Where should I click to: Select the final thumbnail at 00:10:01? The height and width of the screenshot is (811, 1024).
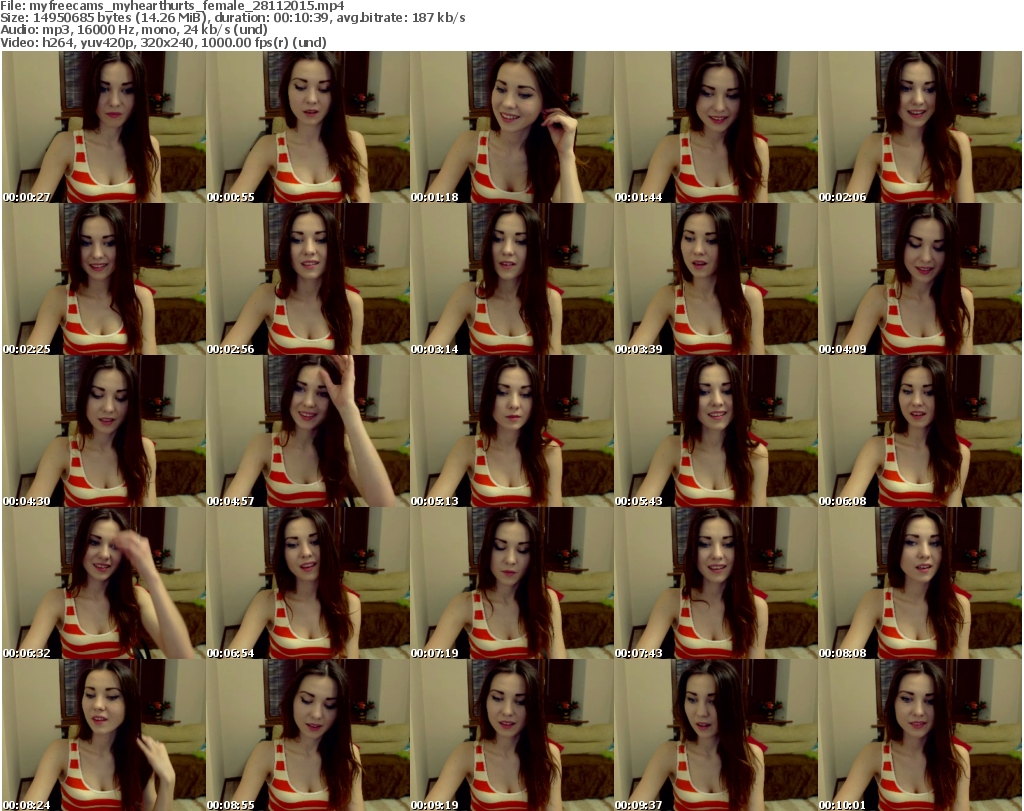point(920,735)
